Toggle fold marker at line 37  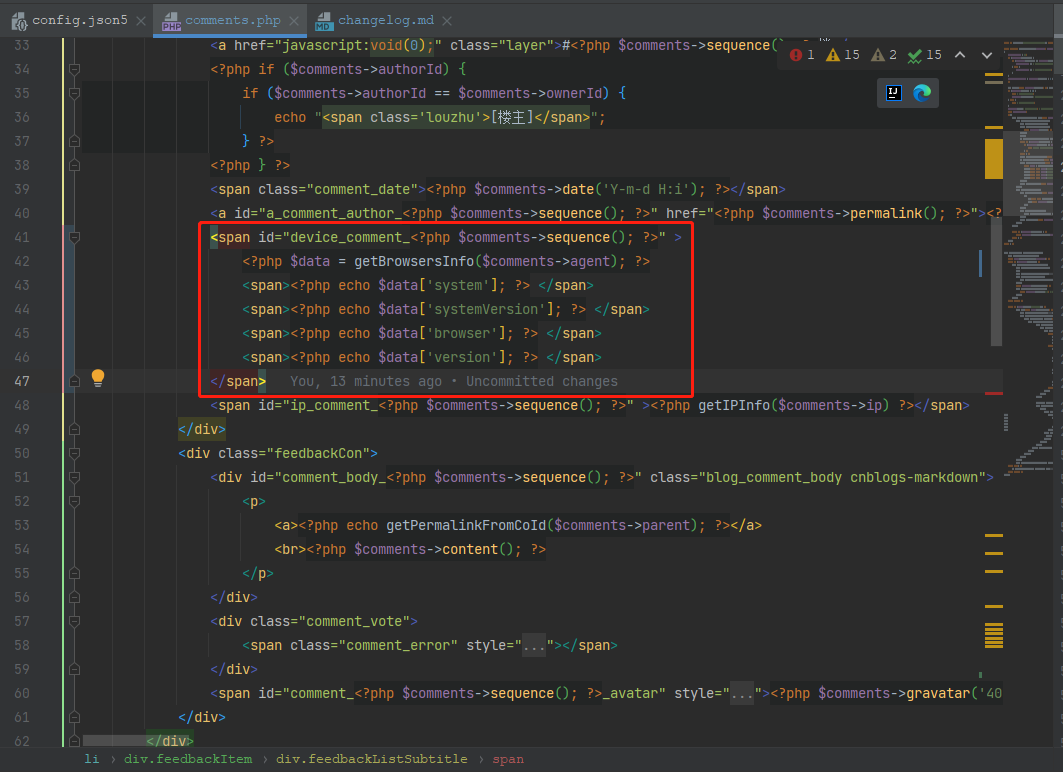tap(75, 141)
